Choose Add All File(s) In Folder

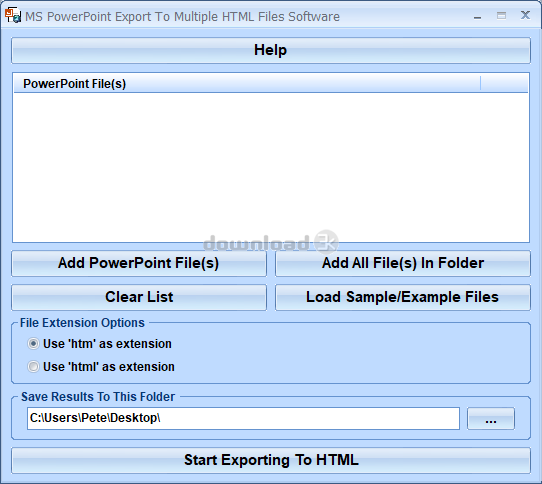(x=403, y=263)
